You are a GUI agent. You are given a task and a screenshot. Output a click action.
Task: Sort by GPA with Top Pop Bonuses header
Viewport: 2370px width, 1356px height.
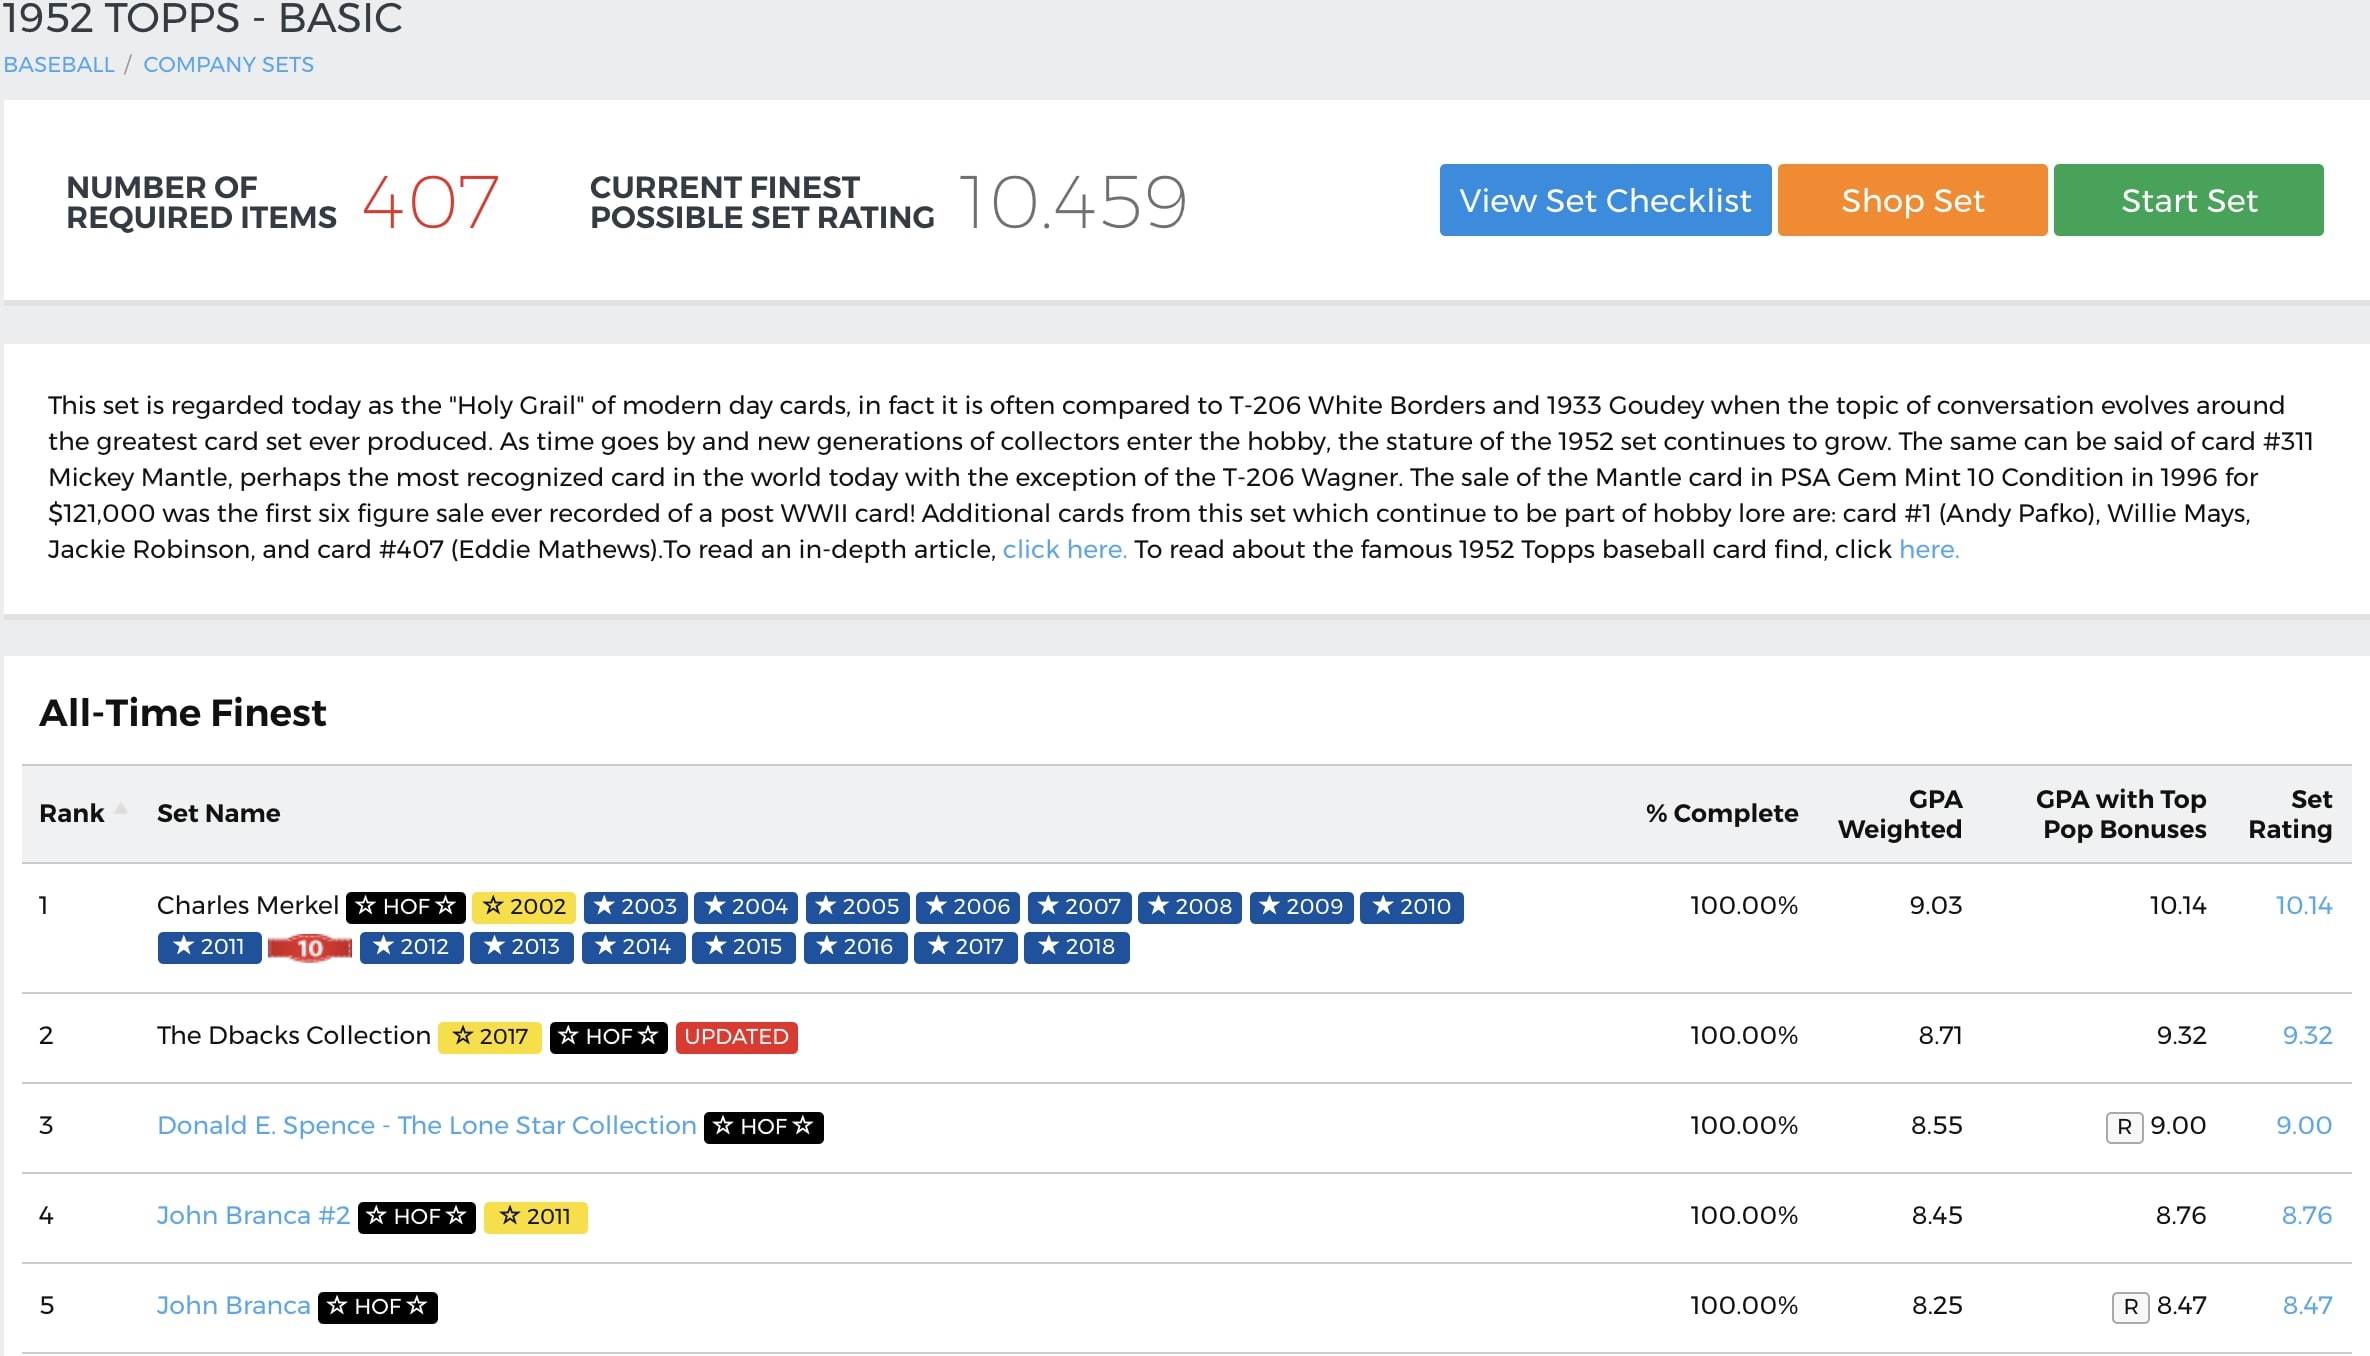2120,813
